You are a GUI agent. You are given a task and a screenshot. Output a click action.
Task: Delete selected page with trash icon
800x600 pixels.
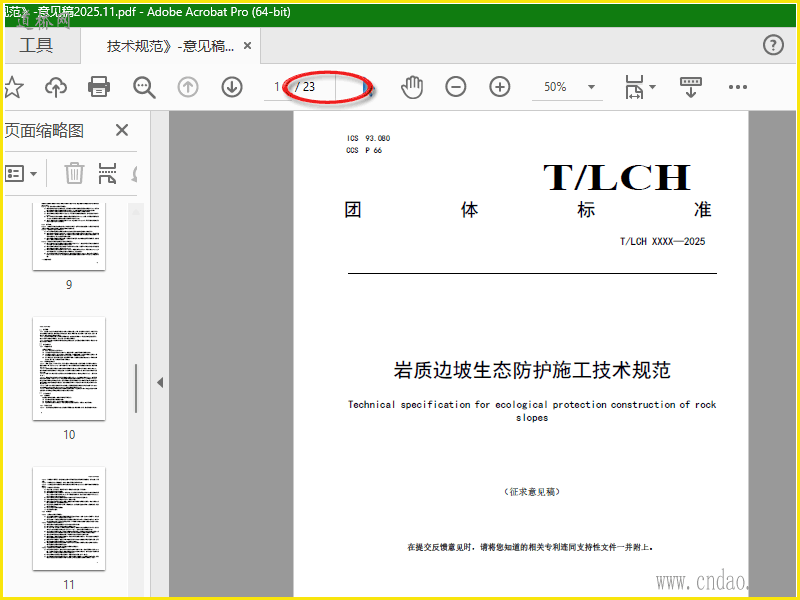[x=74, y=173]
